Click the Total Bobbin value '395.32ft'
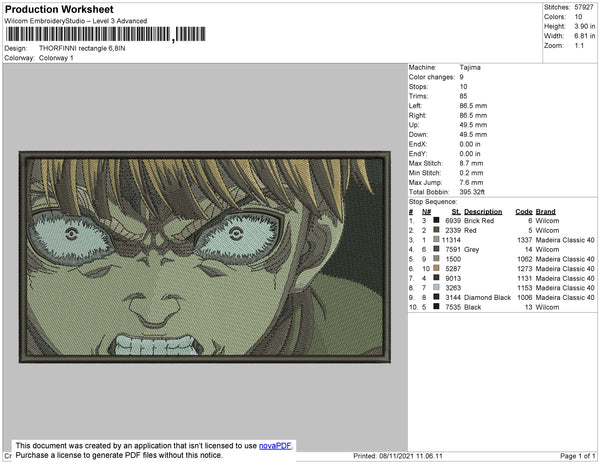Viewport: 600px width, 464px height. coord(472,192)
